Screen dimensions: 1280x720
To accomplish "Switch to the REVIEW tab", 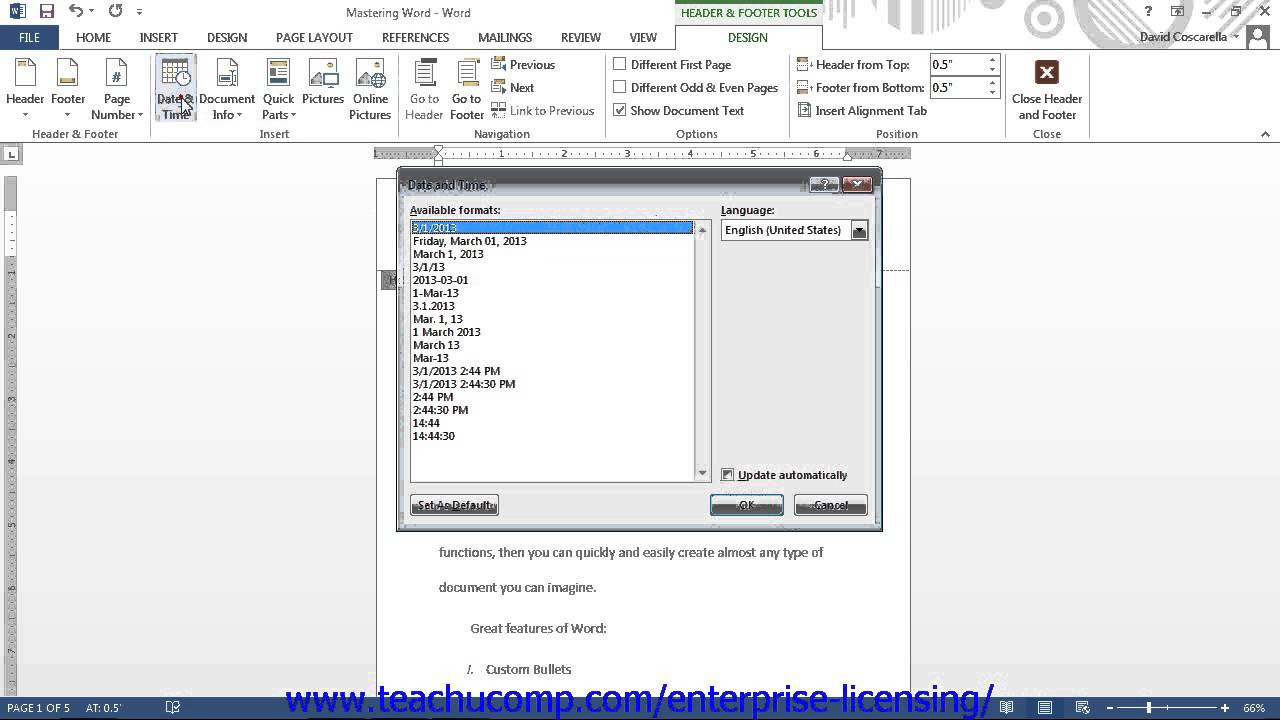I will click(581, 37).
